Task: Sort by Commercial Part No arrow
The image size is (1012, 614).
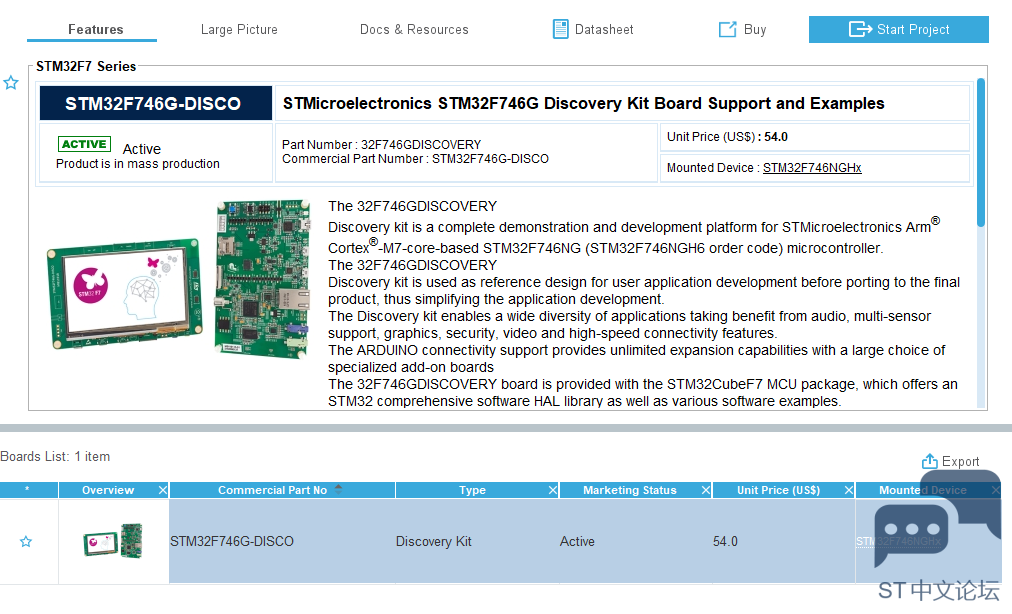Action: (x=338, y=489)
